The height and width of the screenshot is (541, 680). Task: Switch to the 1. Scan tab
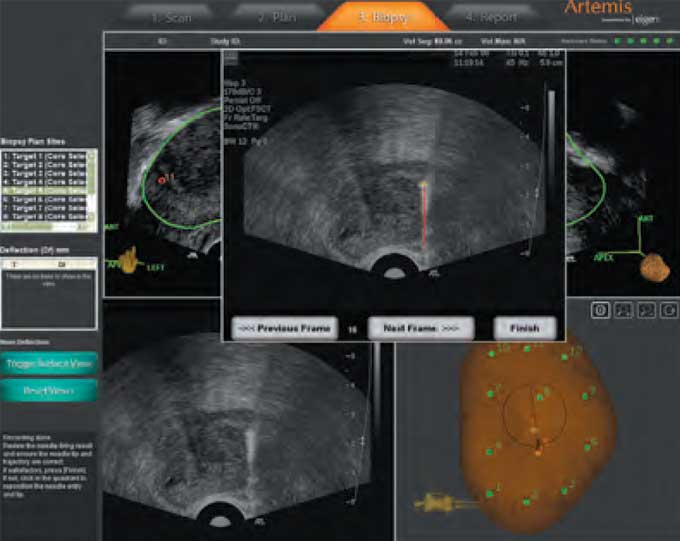coord(171,18)
